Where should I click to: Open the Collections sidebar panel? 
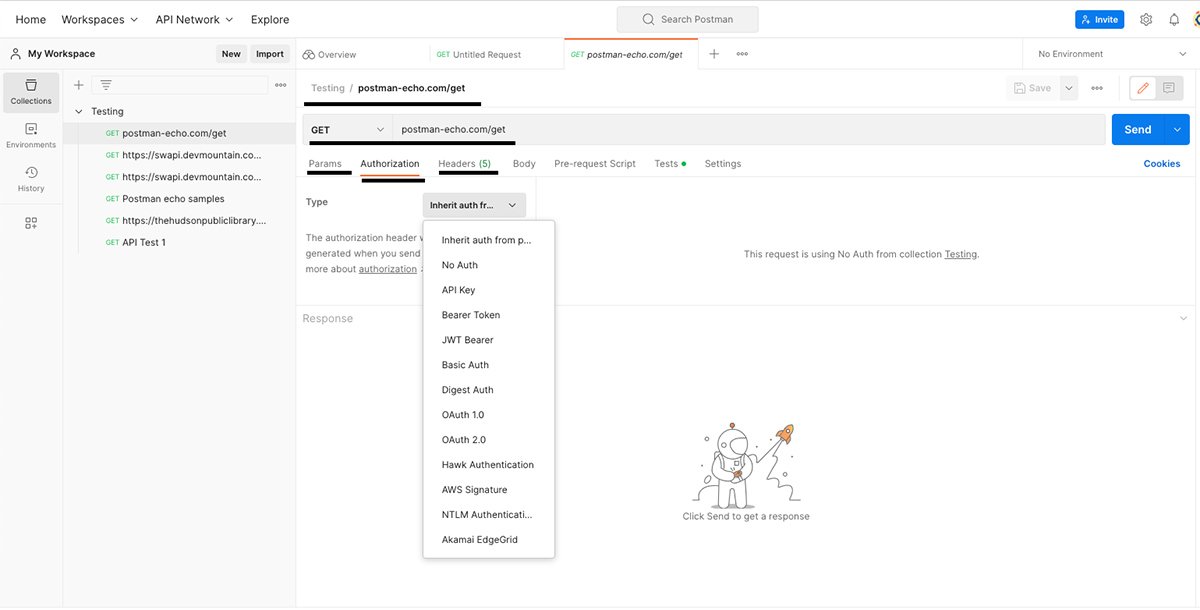pyautogui.click(x=30, y=92)
